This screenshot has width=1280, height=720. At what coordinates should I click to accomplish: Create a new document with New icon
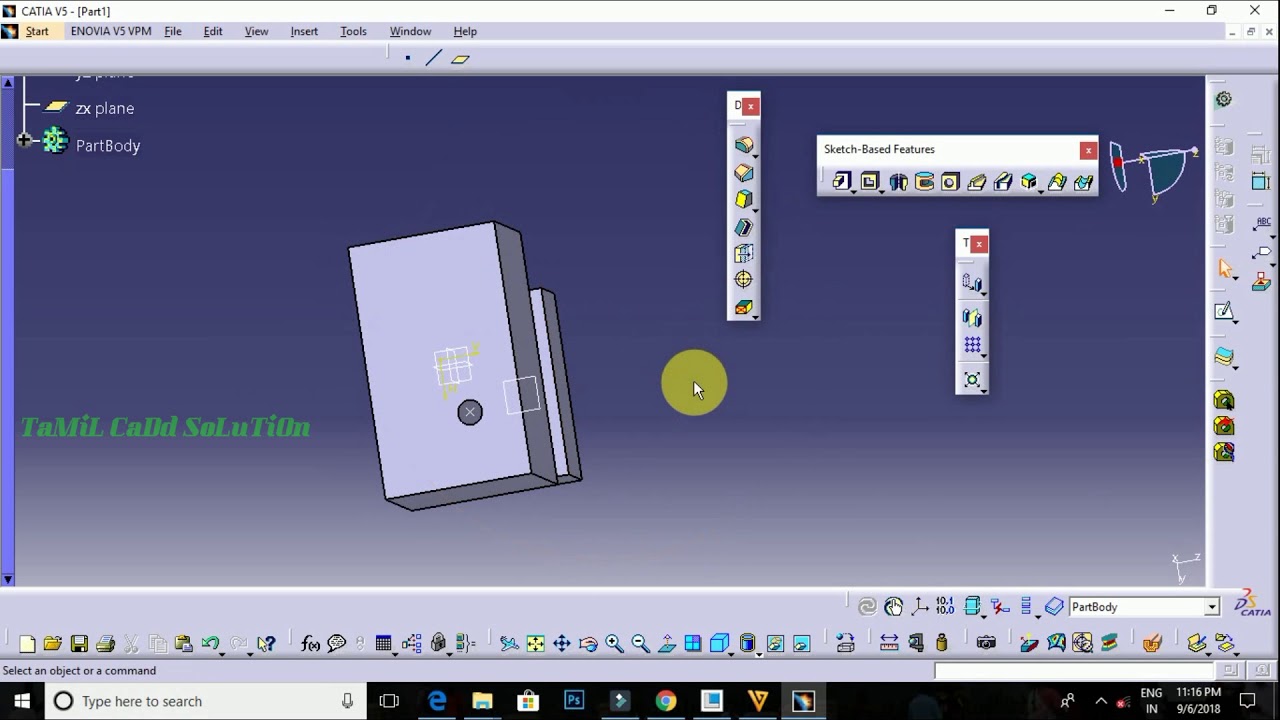pyautogui.click(x=27, y=643)
